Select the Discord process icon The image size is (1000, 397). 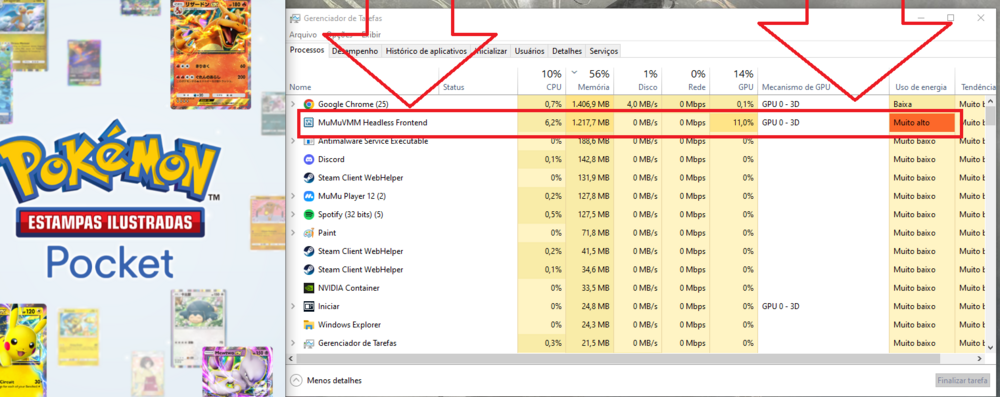tap(309, 159)
